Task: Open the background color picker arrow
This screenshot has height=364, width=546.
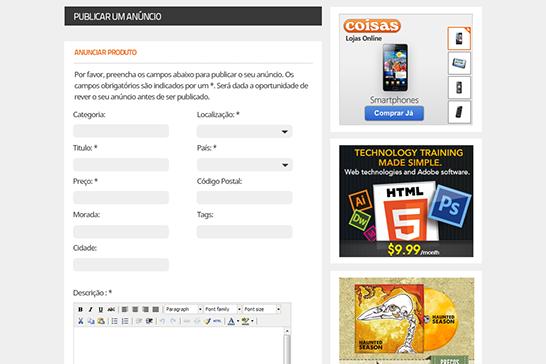Action: click(x=252, y=321)
